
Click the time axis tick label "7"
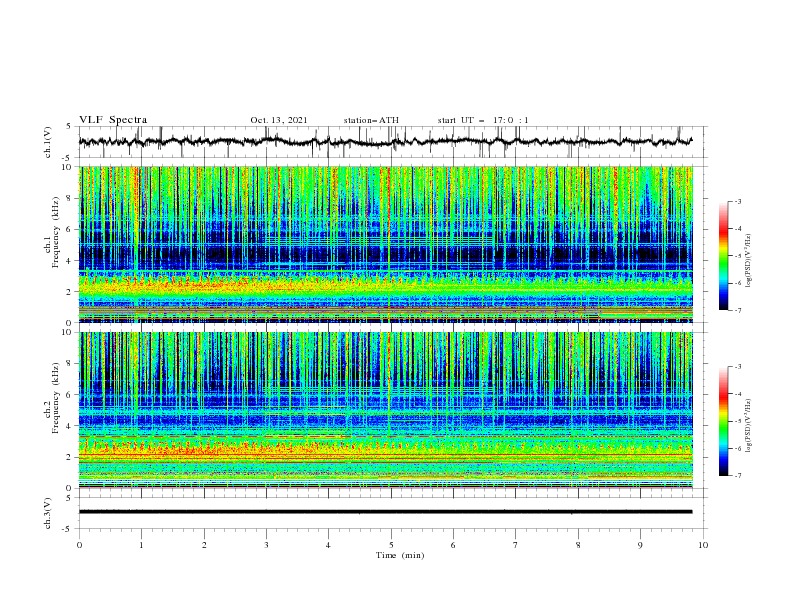[x=516, y=545]
